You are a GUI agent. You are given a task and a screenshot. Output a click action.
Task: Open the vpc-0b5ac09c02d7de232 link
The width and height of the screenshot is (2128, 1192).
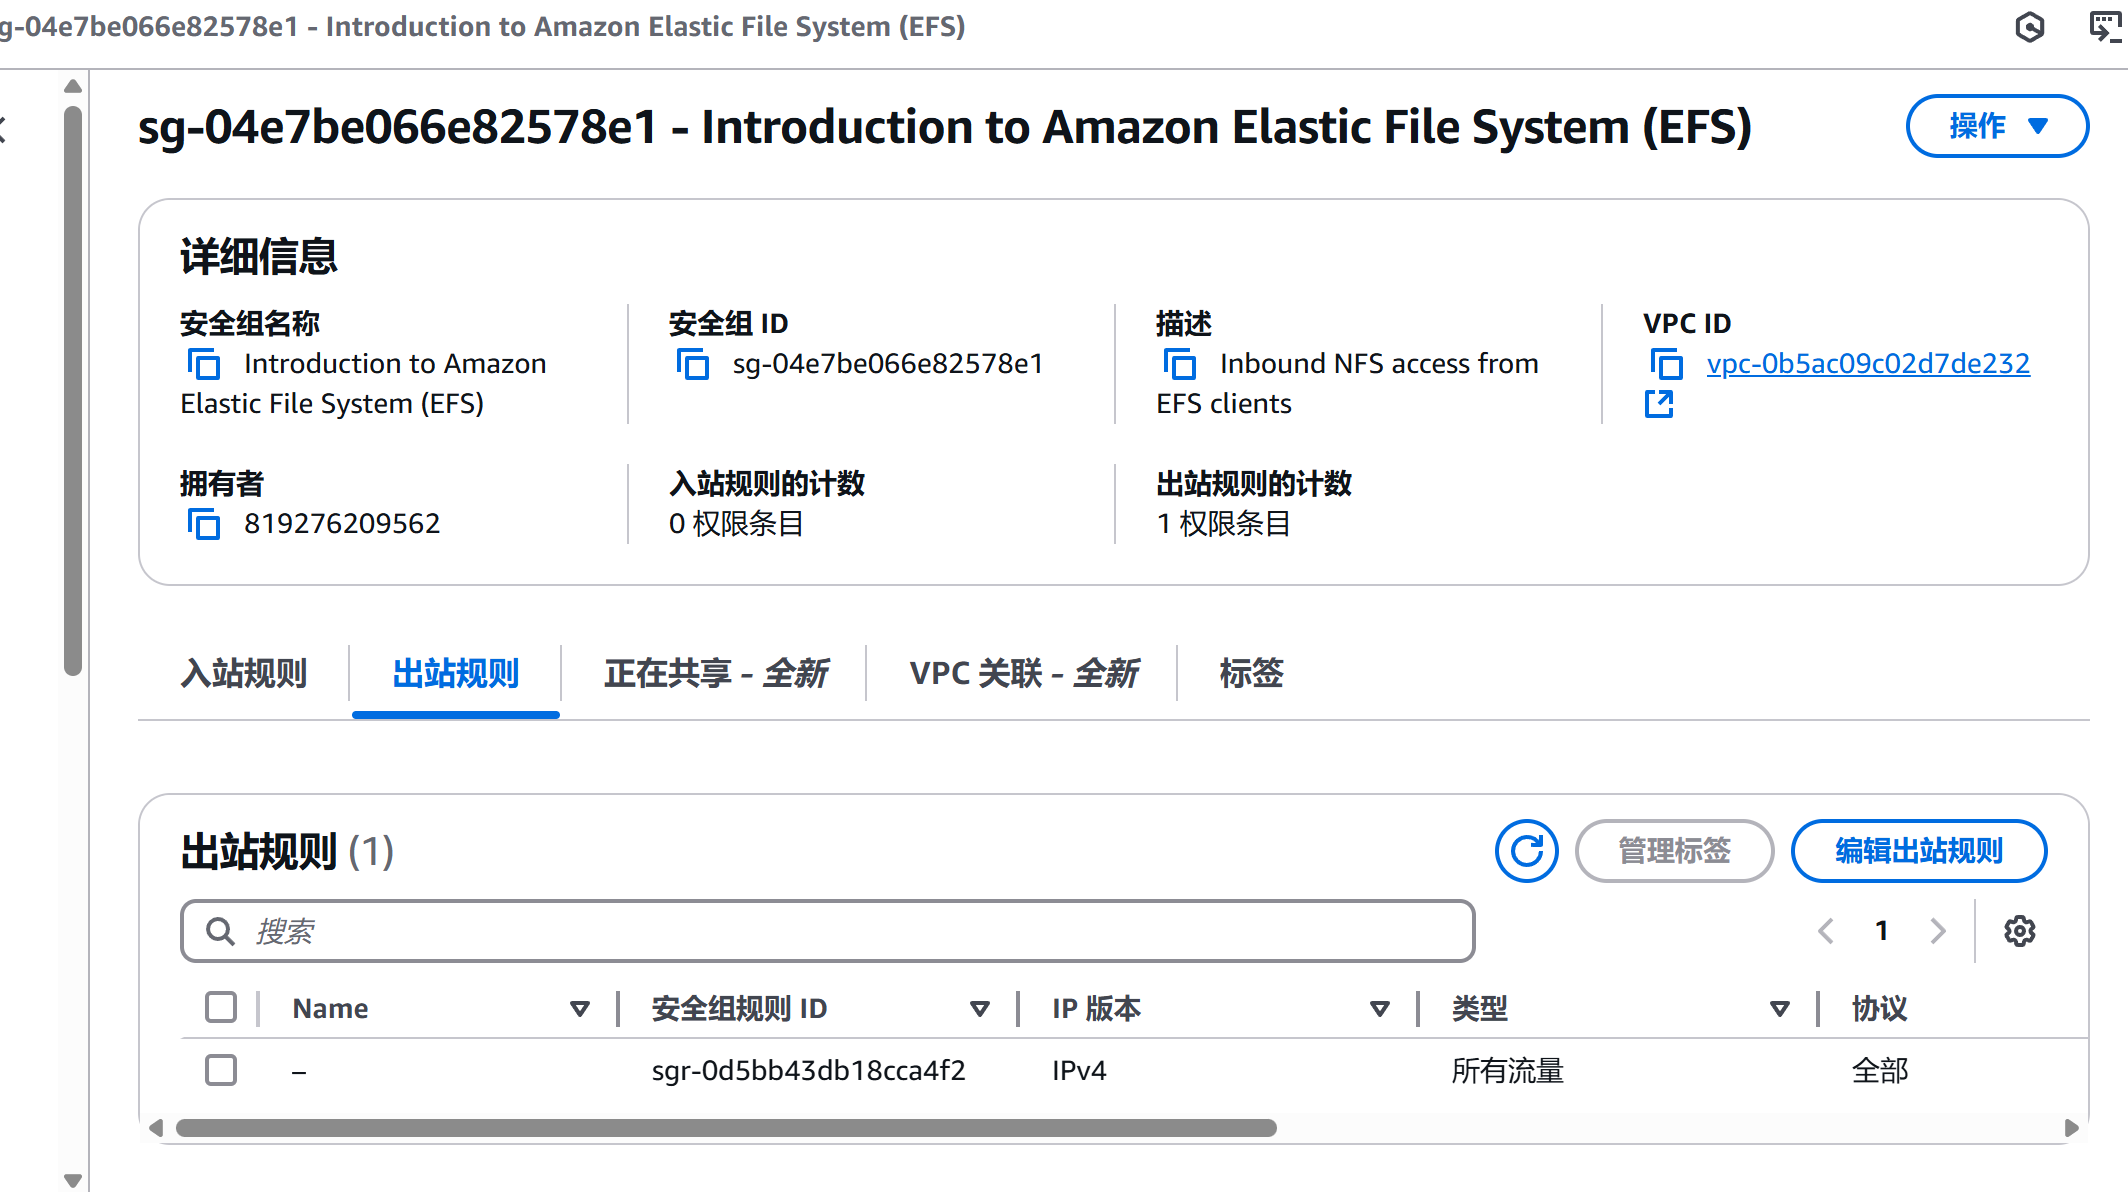[1868, 364]
